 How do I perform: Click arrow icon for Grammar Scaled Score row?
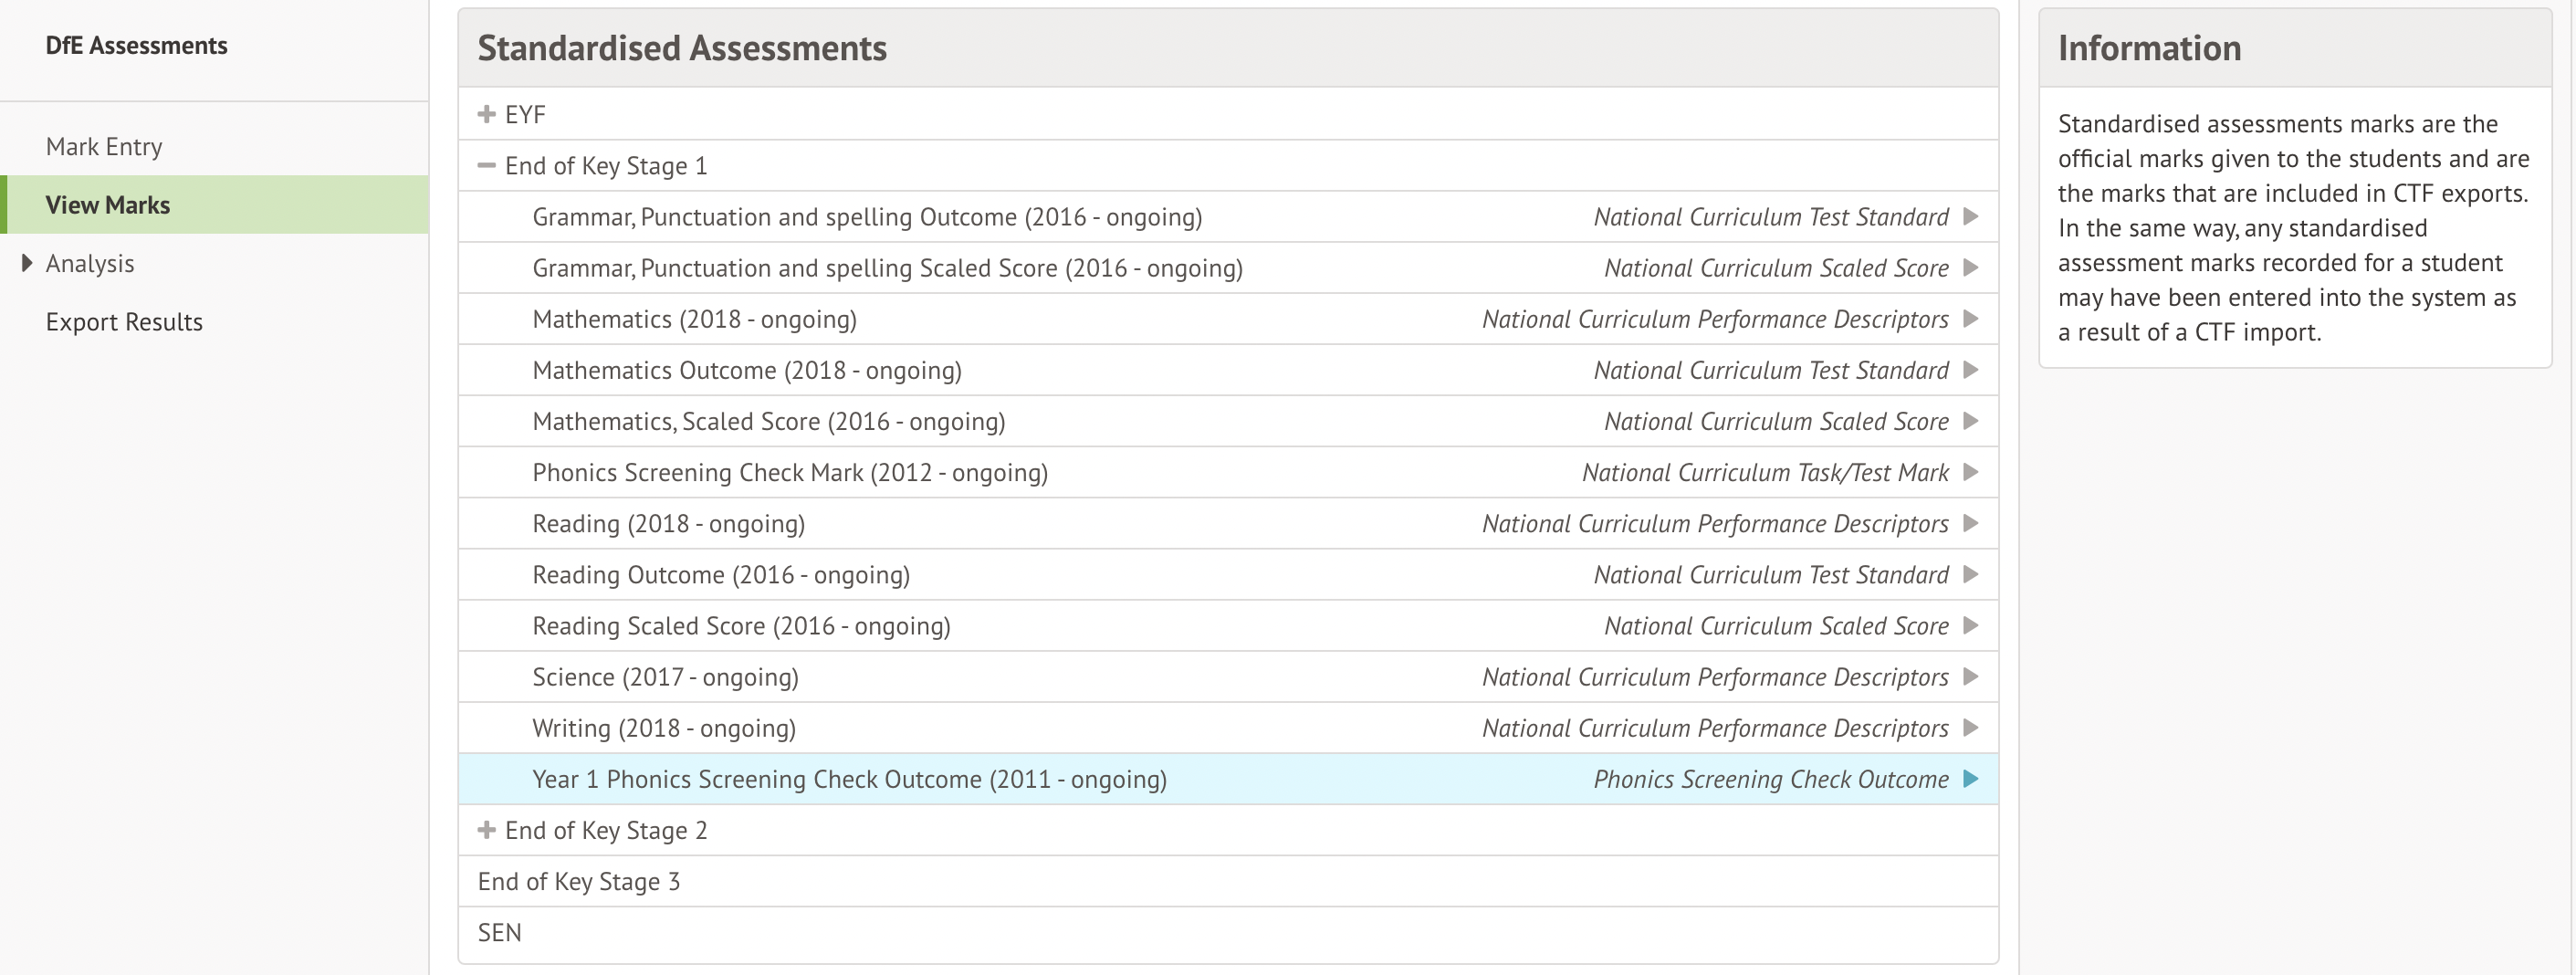[x=1970, y=268]
